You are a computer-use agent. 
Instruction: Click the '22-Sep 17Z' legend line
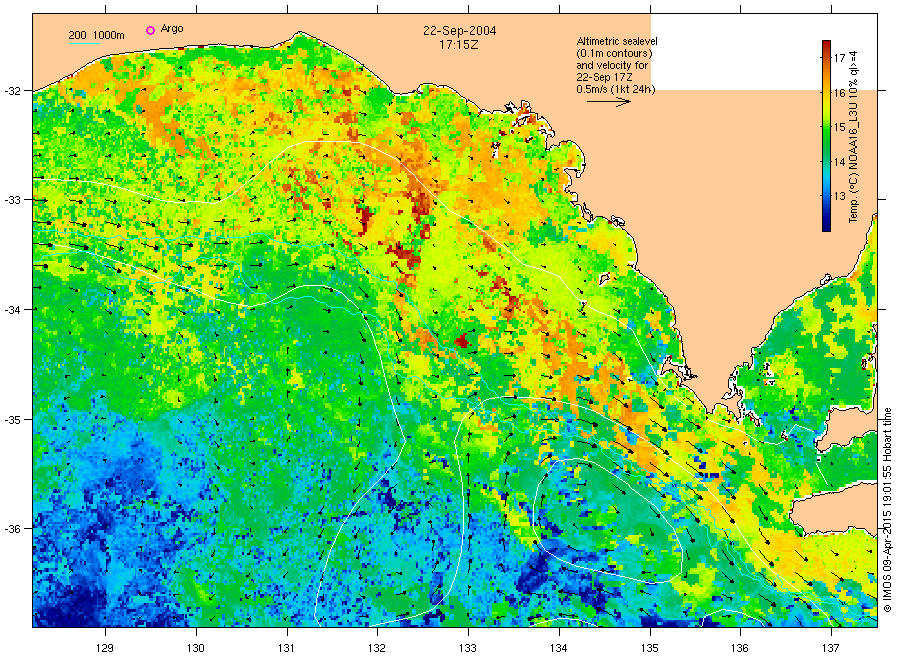click(x=604, y=77)
